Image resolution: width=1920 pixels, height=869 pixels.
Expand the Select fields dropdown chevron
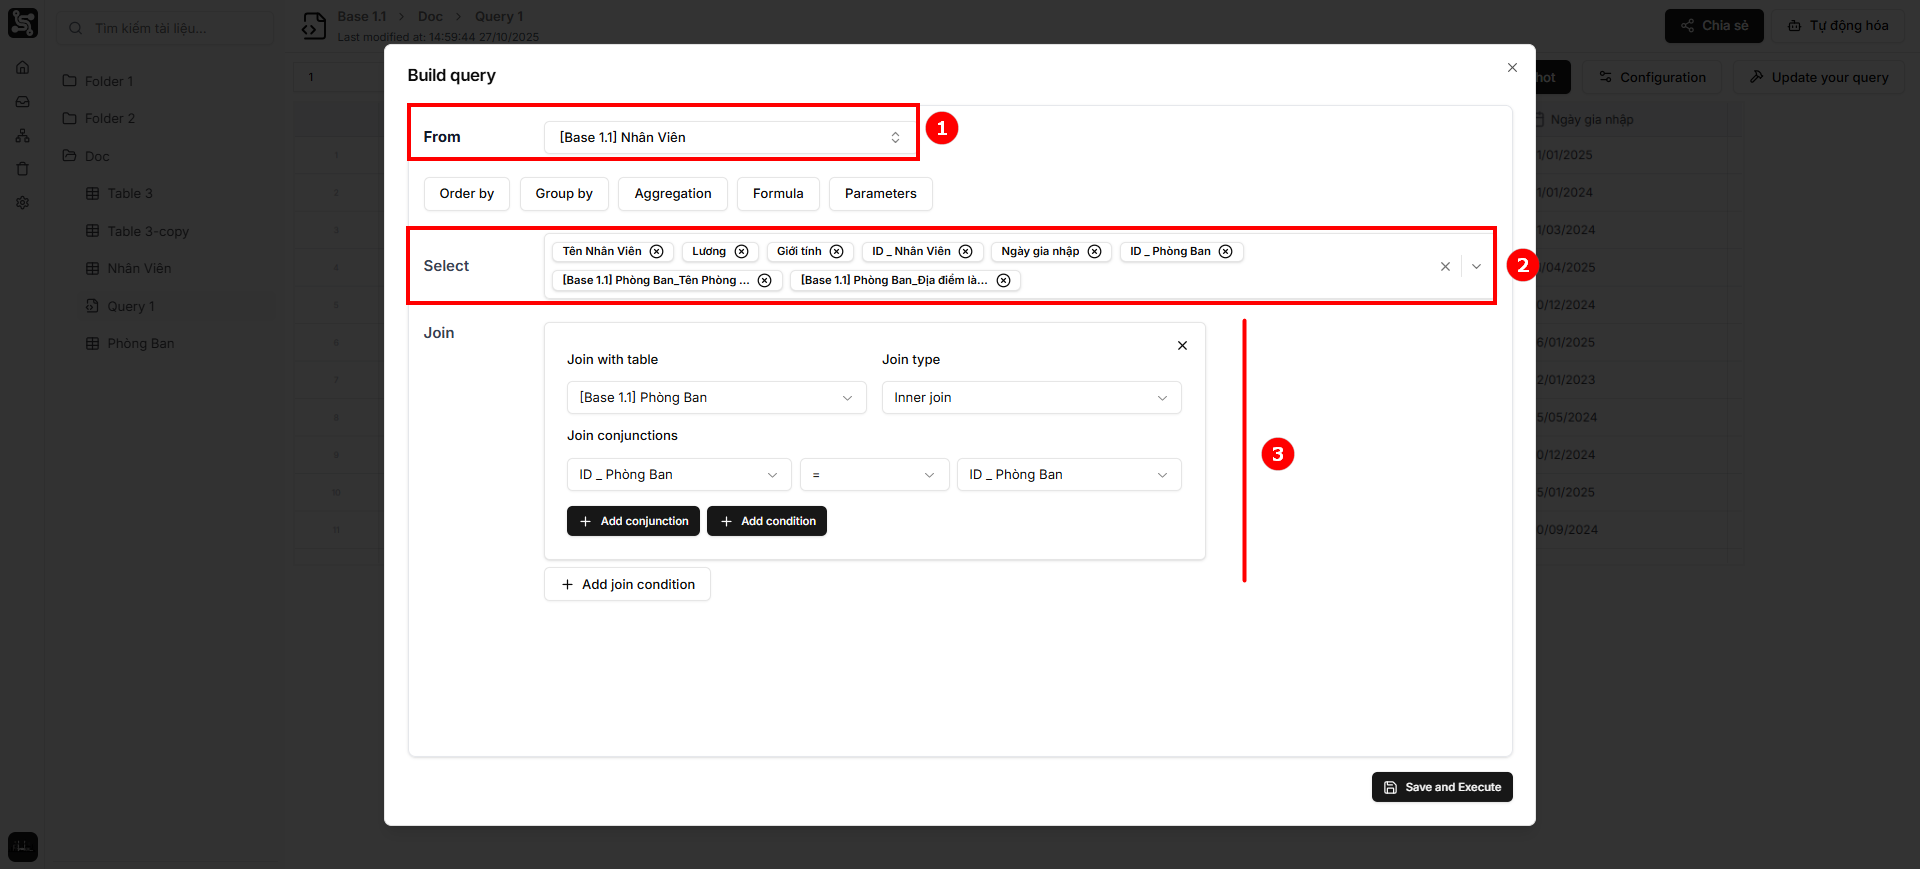(1476, 267)
